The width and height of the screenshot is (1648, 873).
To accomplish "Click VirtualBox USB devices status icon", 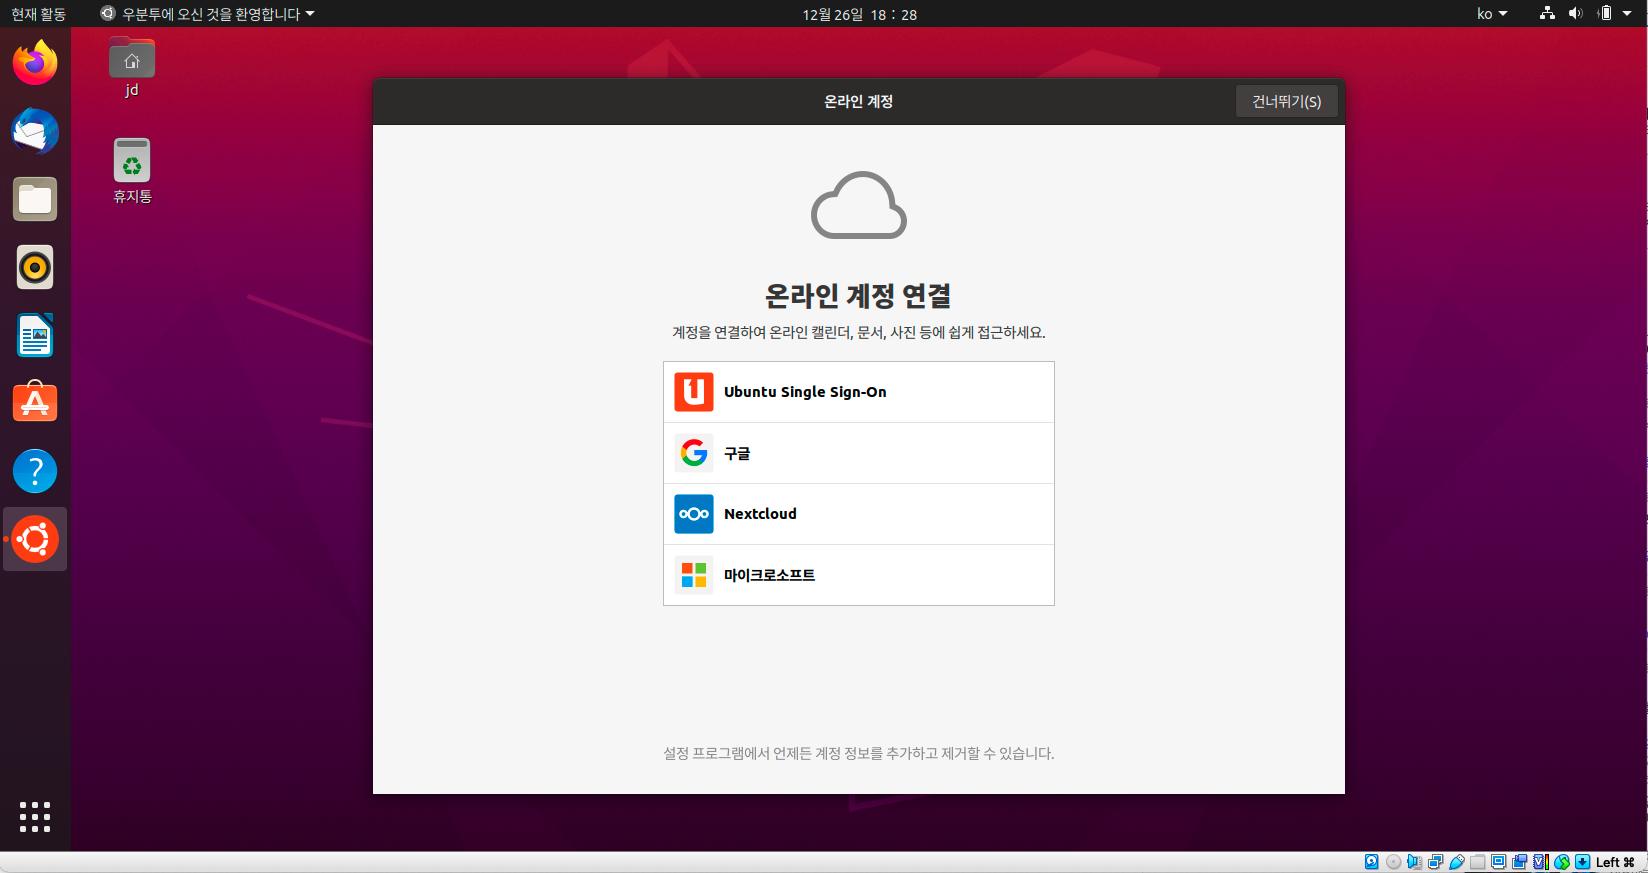I will coord(1457,861).
